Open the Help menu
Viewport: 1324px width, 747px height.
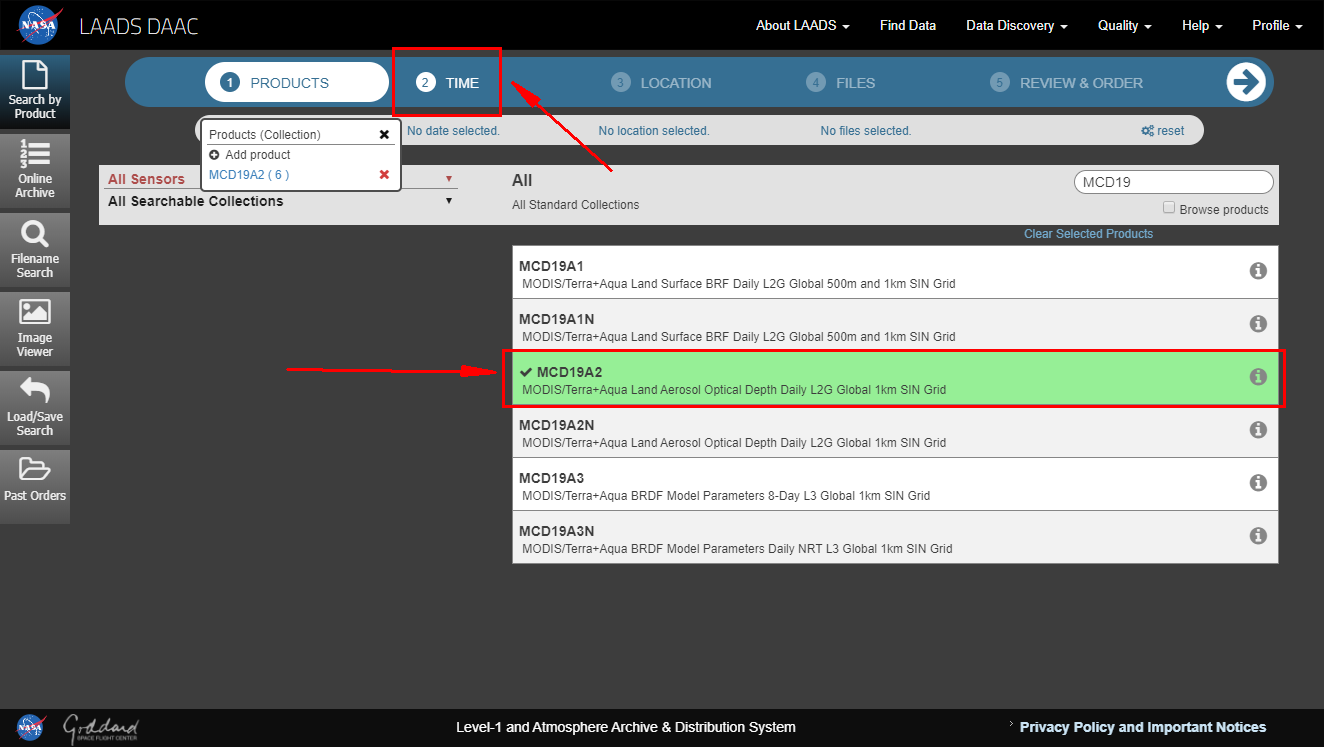click(1203, 25)
